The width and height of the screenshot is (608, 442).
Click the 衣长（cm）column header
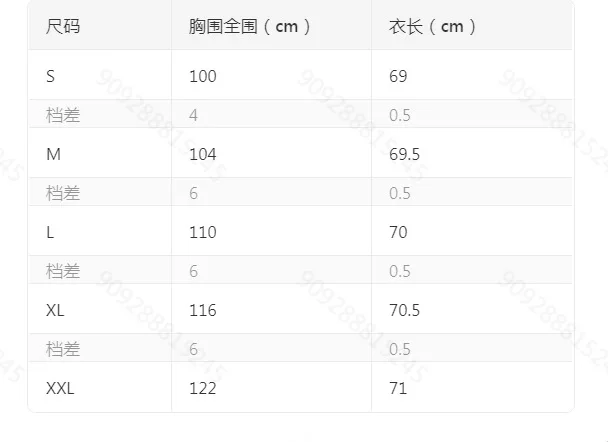coord(432,27)
